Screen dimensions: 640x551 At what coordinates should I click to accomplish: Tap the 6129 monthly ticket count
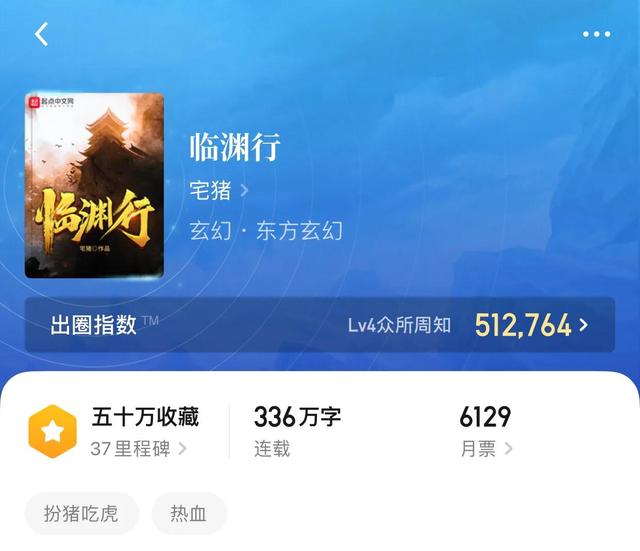[x=485, y=417]
